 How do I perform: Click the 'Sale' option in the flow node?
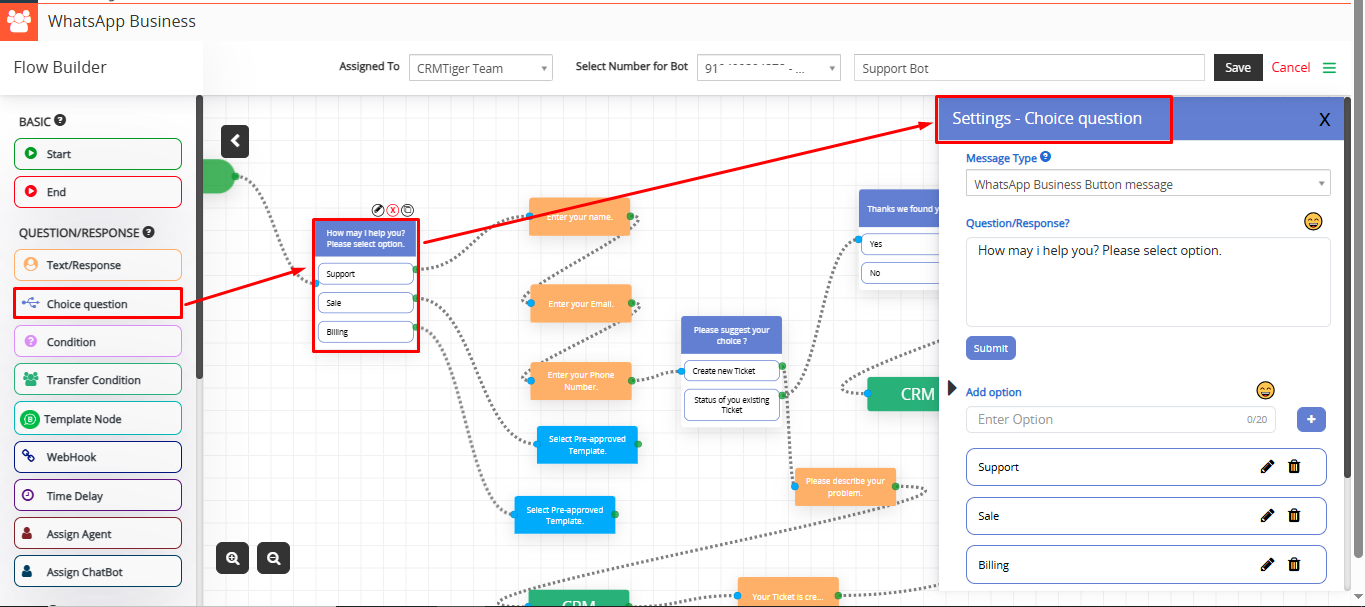coord(366,303)
